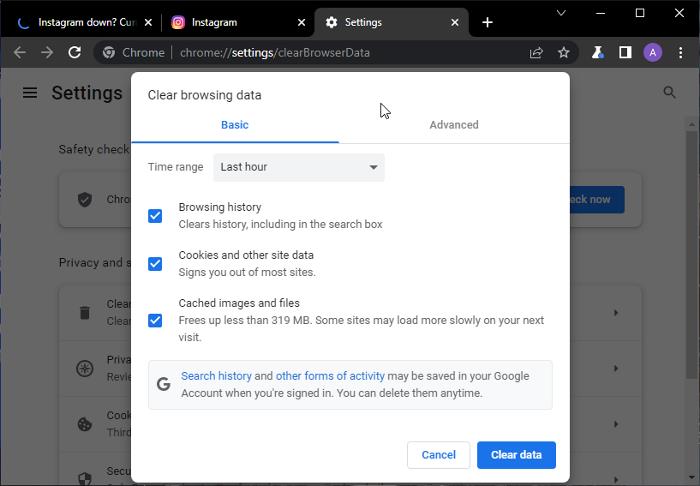Click the search settings magnifier icon
This screenshot has height=486, width=700.
(669, 93)
